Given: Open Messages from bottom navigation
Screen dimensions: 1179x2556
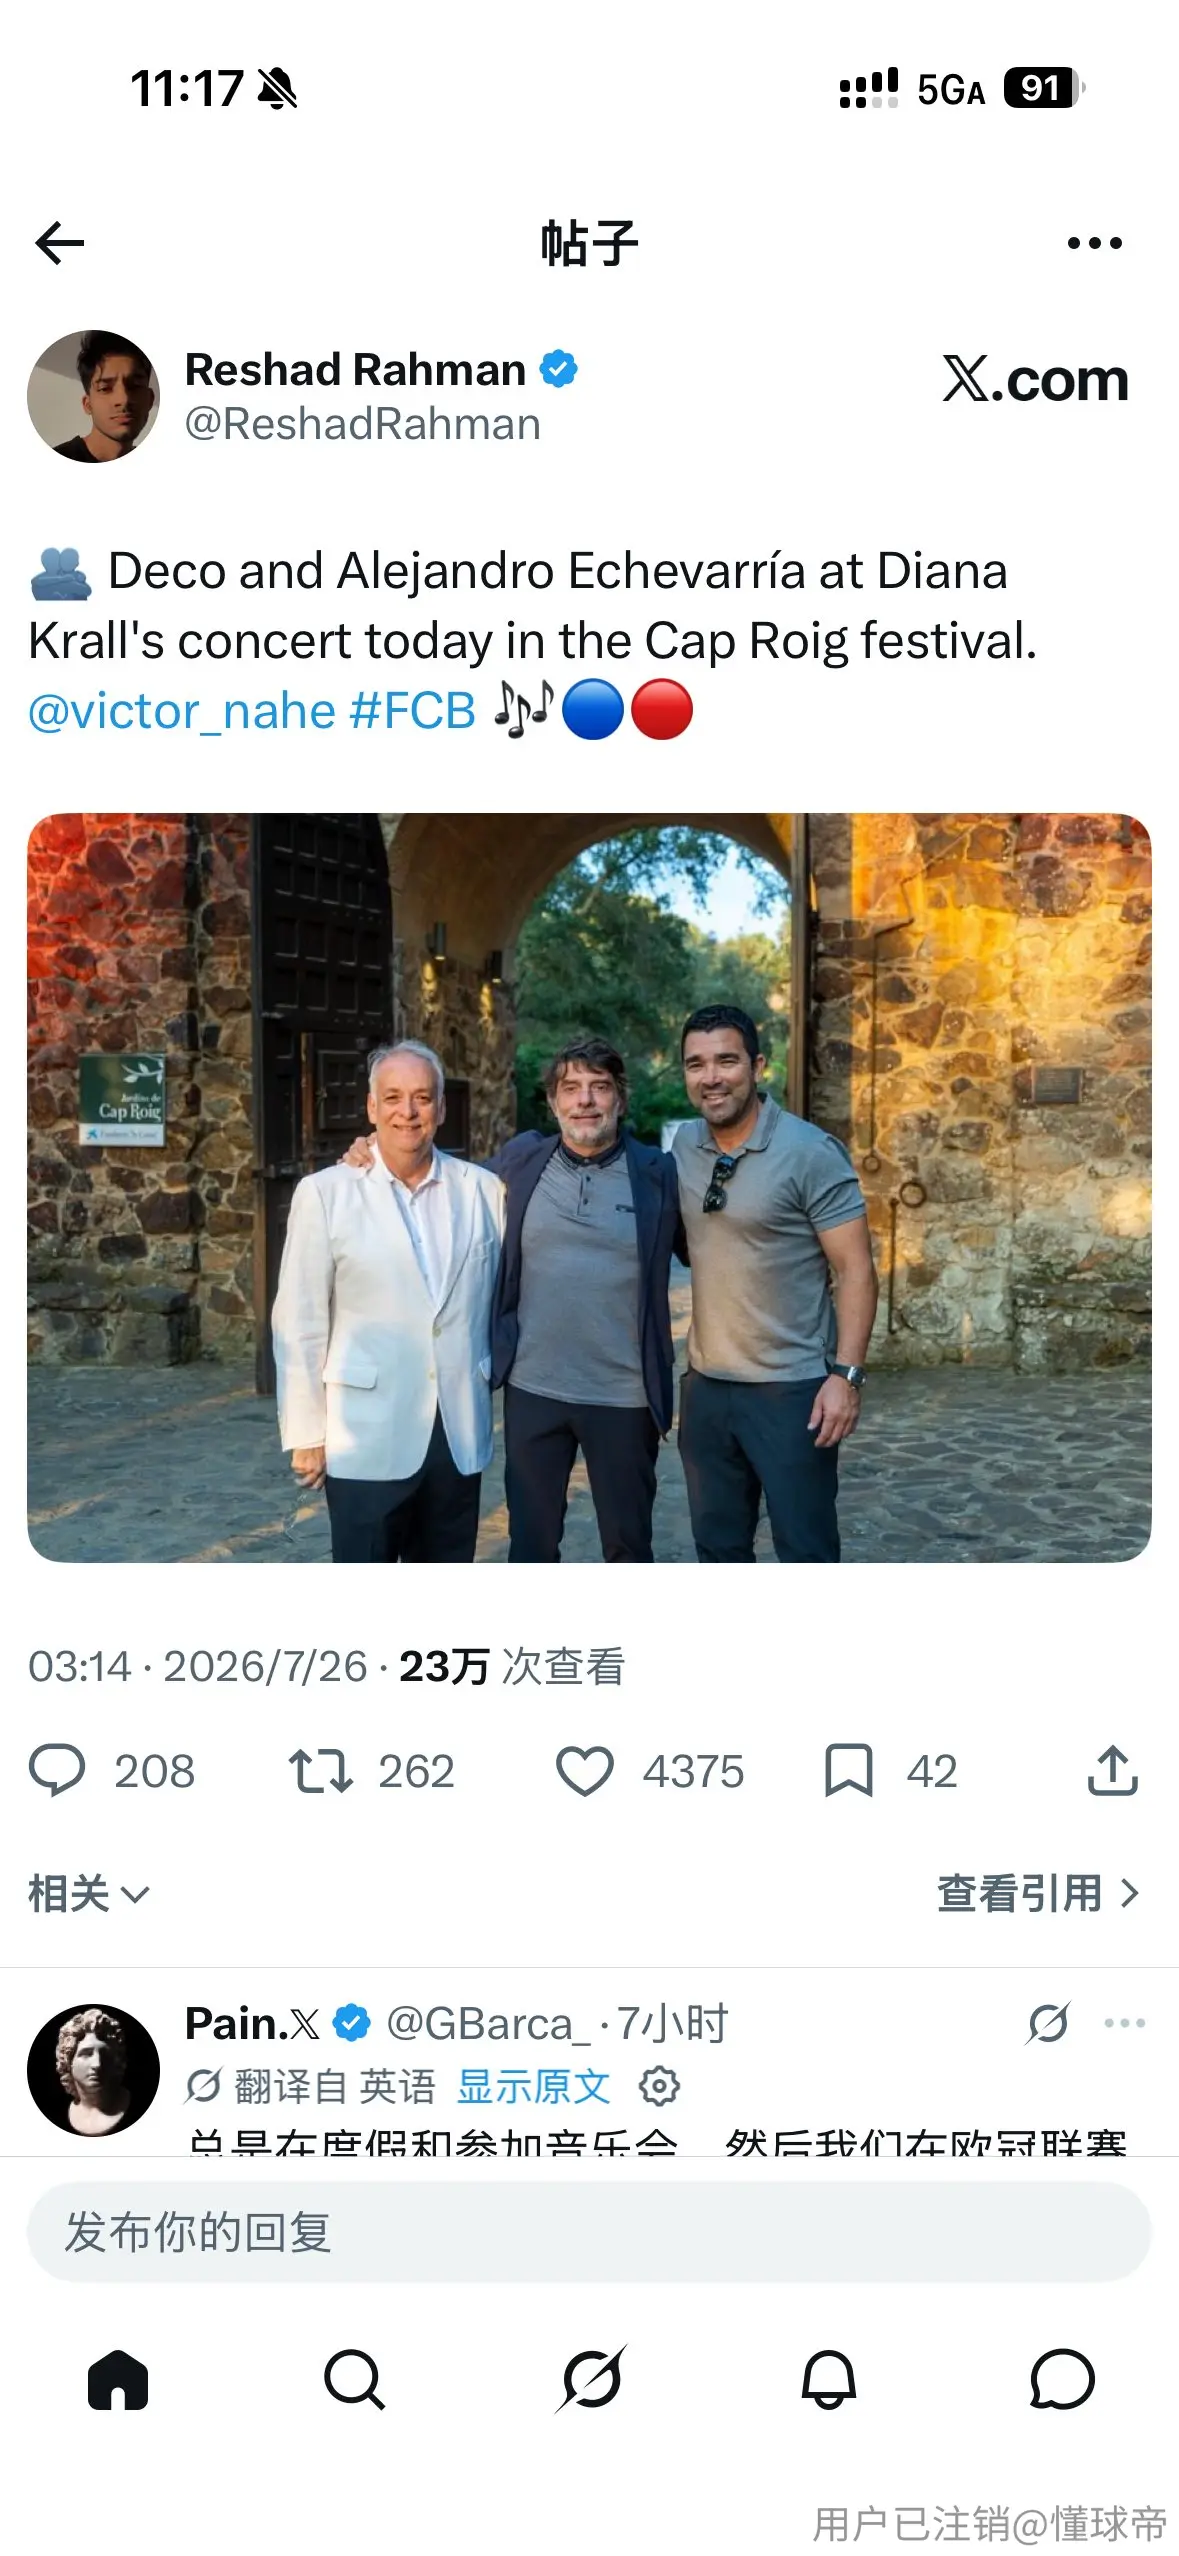Looking at the screenshot, I should [1062, 2379].
